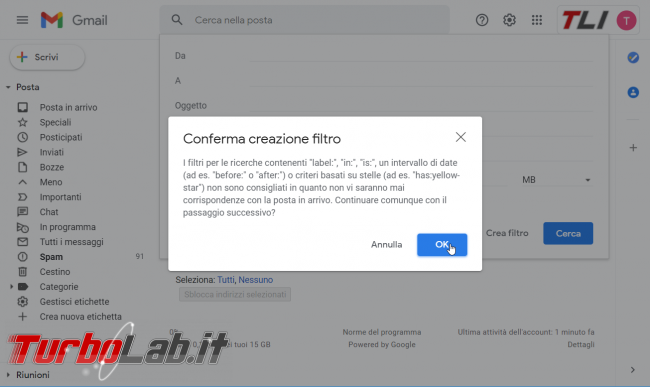Click the Oggetto filter field
650x387 pixels.
point(420,105)
